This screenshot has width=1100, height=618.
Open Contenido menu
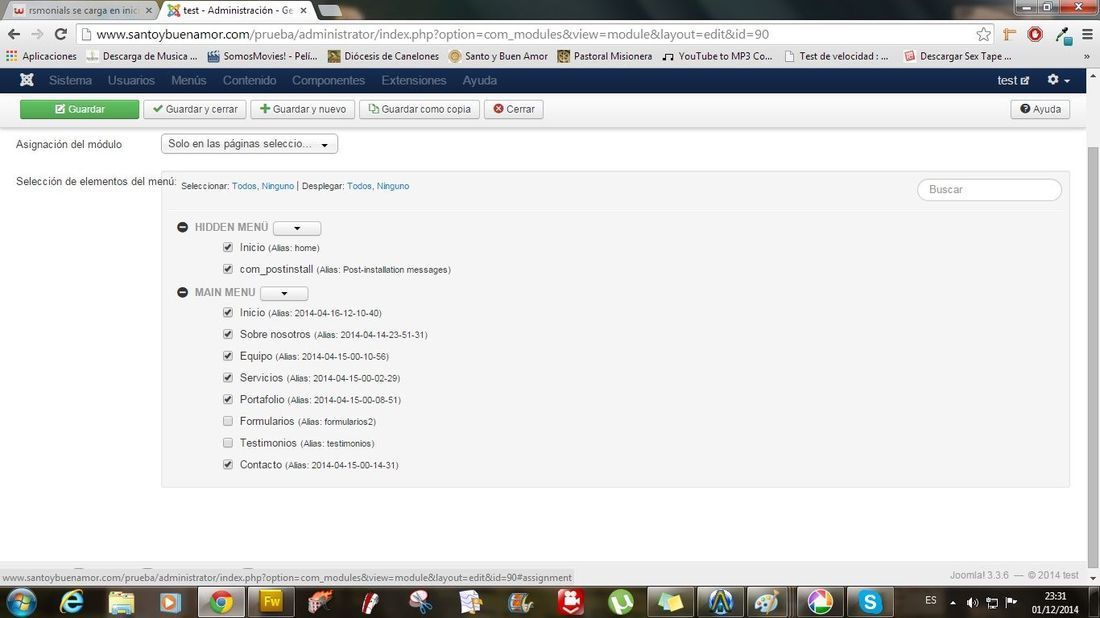click(x=249, y=80)
